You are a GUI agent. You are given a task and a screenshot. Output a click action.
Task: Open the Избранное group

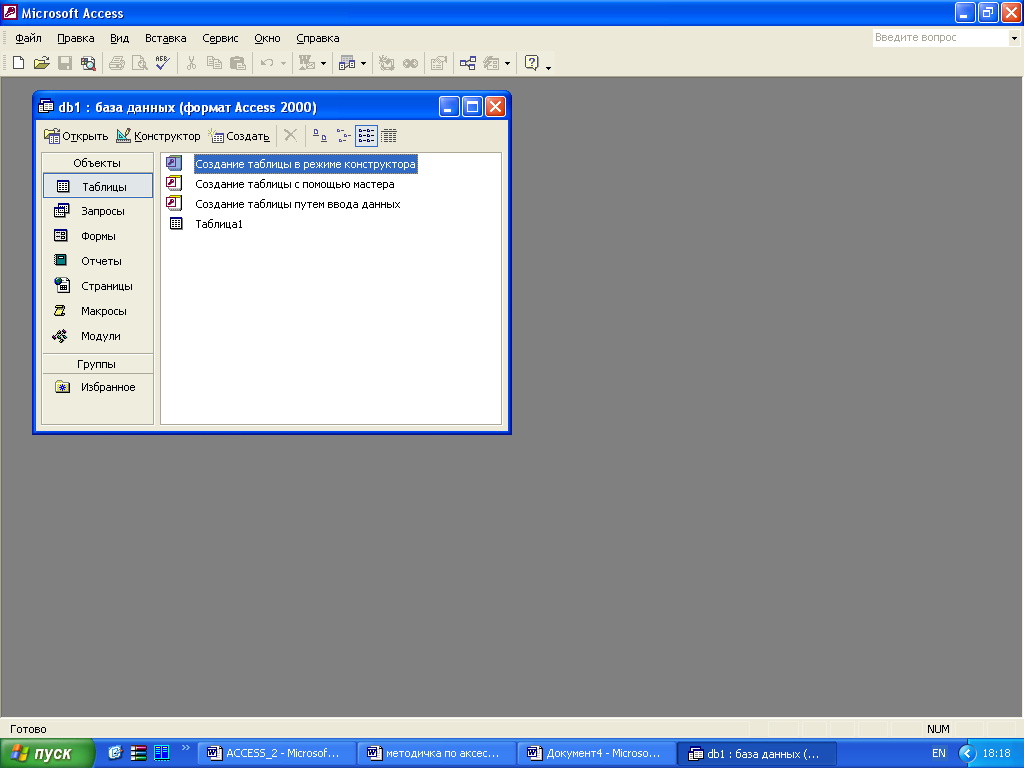[x=97, y=387]
